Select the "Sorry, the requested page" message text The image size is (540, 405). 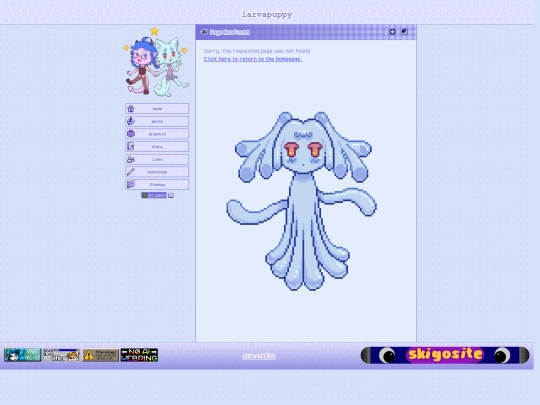(x=257, y=51)
